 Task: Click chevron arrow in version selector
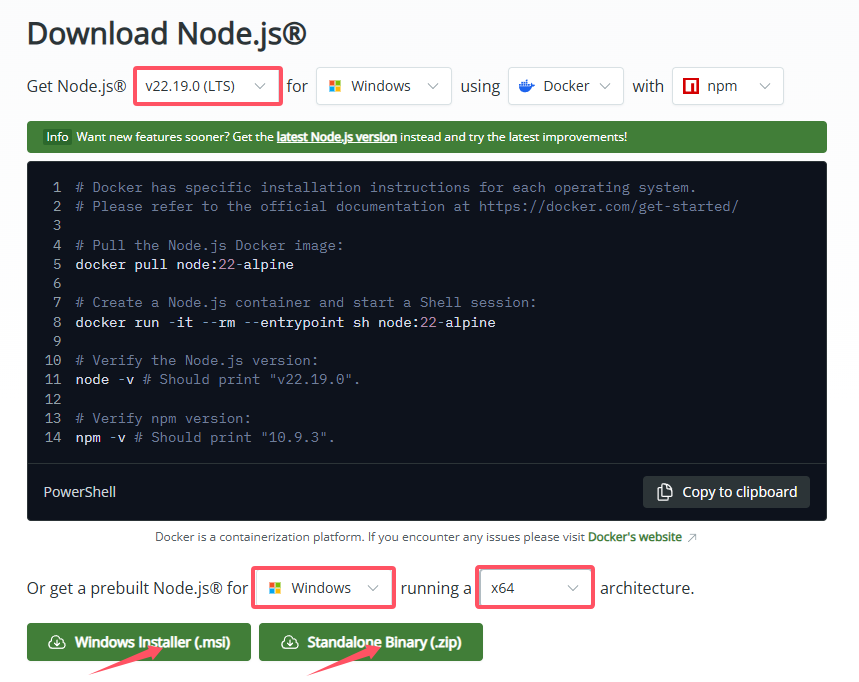click(260, 86)
